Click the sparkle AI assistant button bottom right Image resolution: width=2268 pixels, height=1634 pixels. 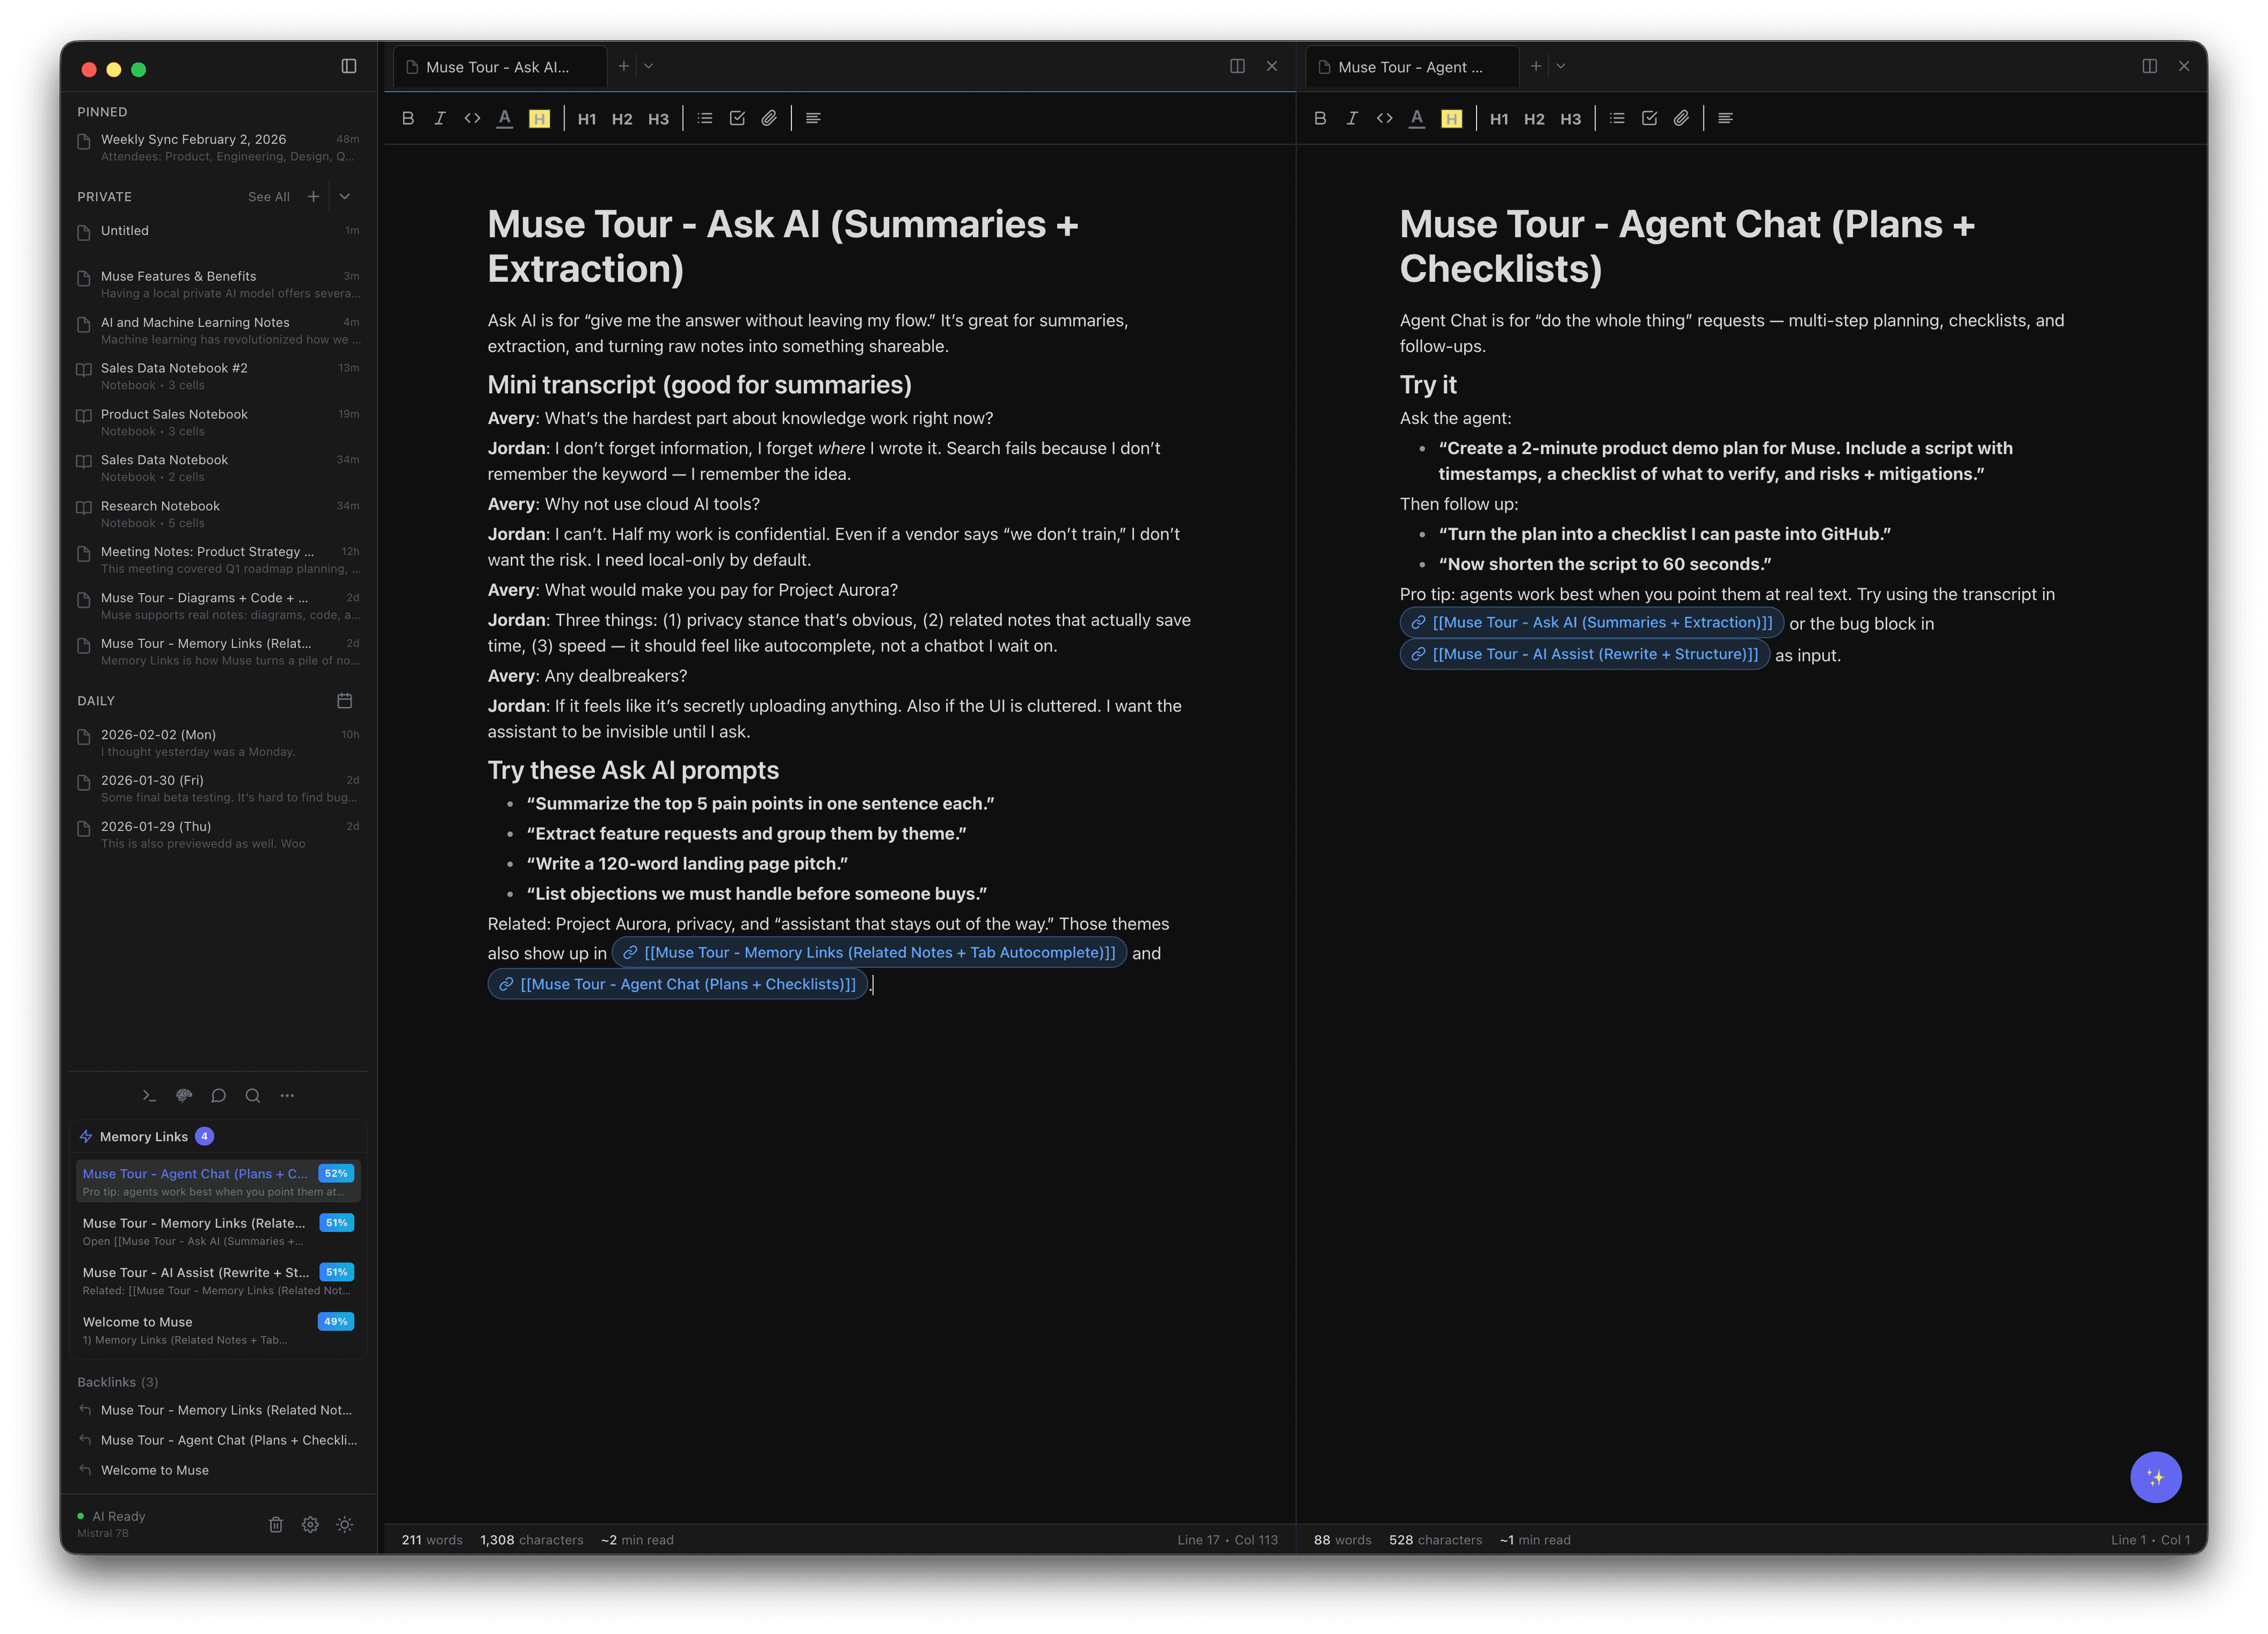(x=2156, y=1477)
